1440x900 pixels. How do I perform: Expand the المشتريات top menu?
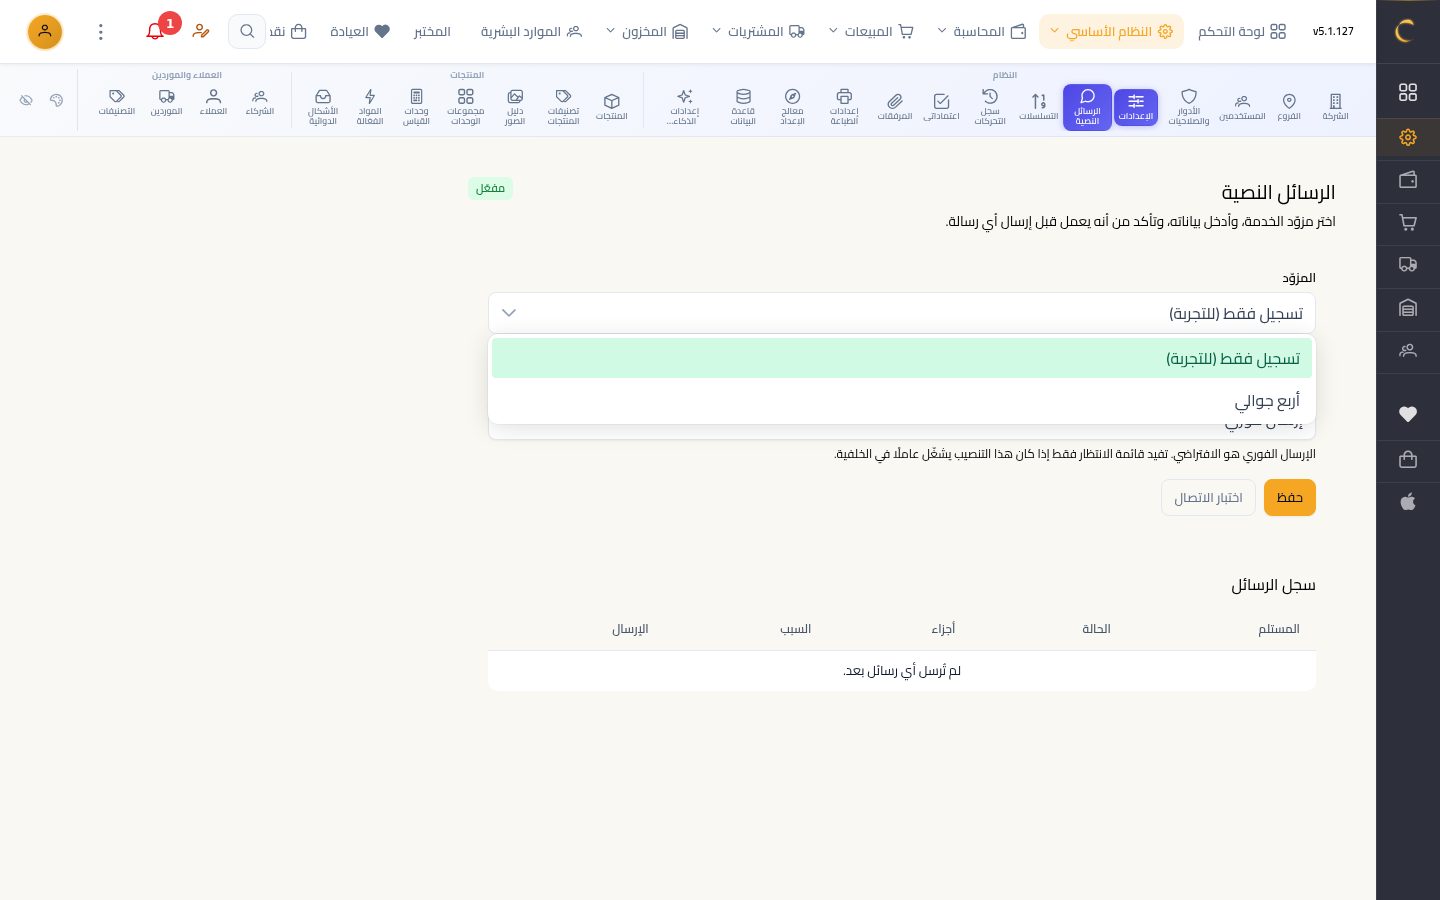758,31
